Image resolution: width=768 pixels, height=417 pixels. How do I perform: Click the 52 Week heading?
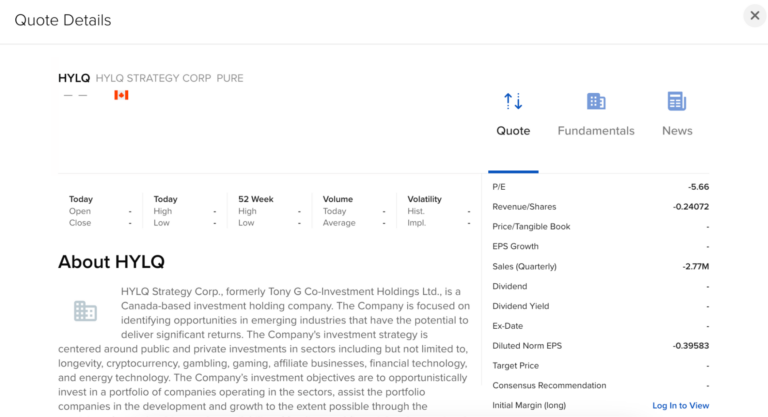point(256,199)
